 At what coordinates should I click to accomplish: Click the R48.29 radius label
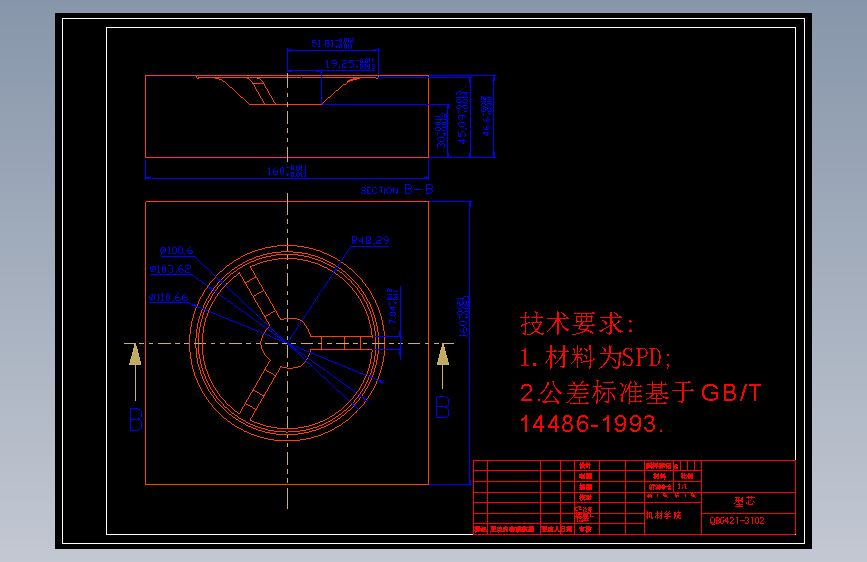370,241
